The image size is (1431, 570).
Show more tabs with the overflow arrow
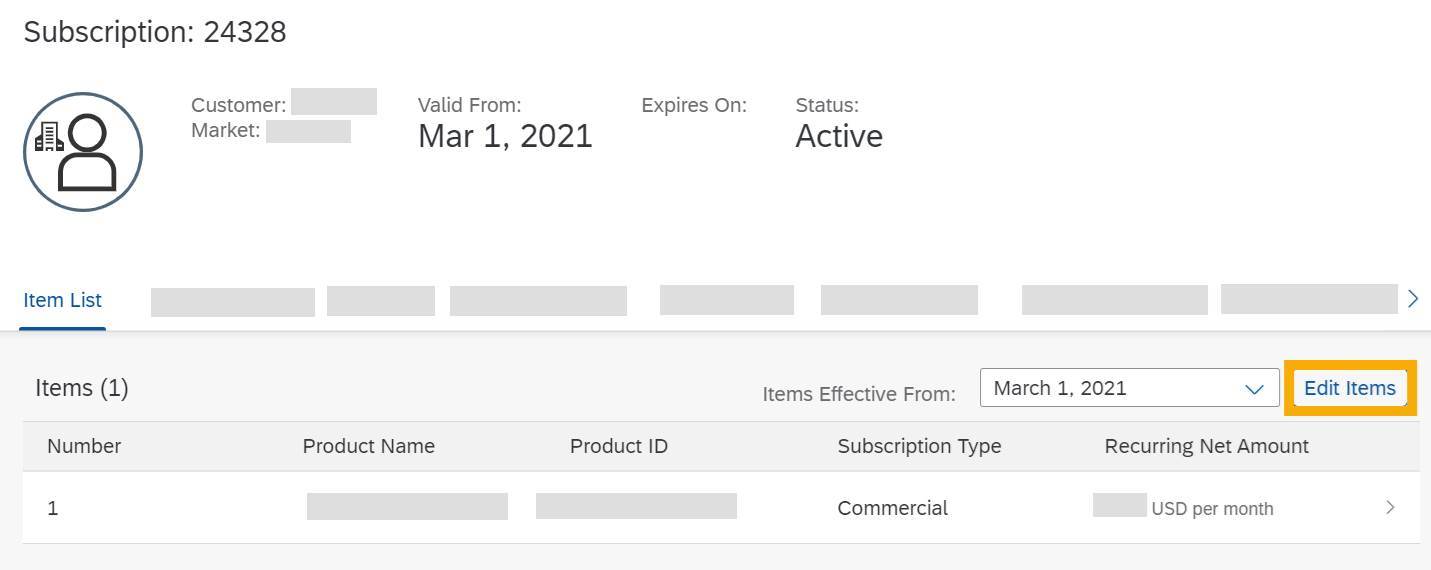coord(1412,299)
